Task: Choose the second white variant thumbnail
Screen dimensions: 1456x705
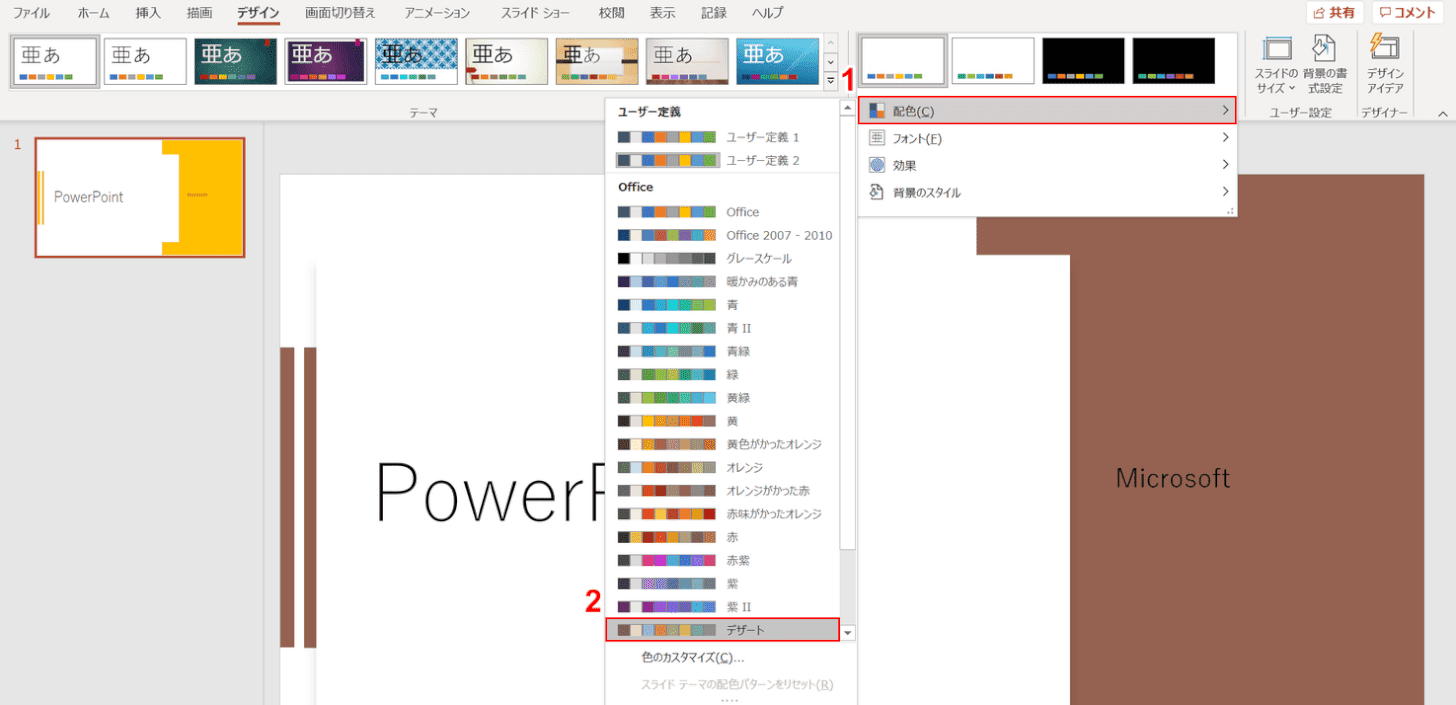Action: [993, 61]
